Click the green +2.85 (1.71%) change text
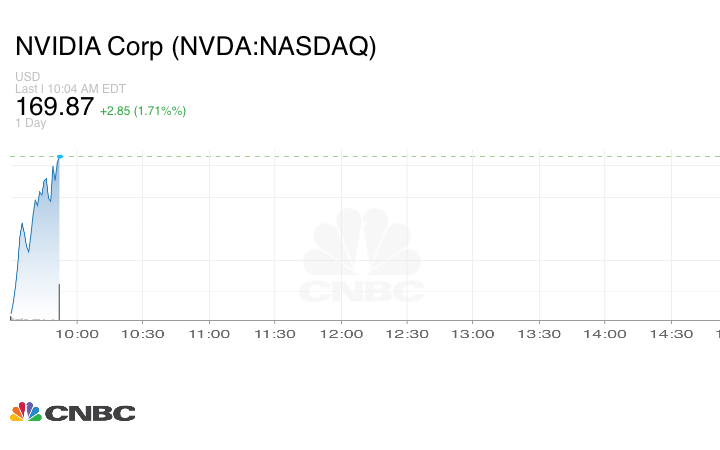720x450 pixels. (x=143, y=109)
